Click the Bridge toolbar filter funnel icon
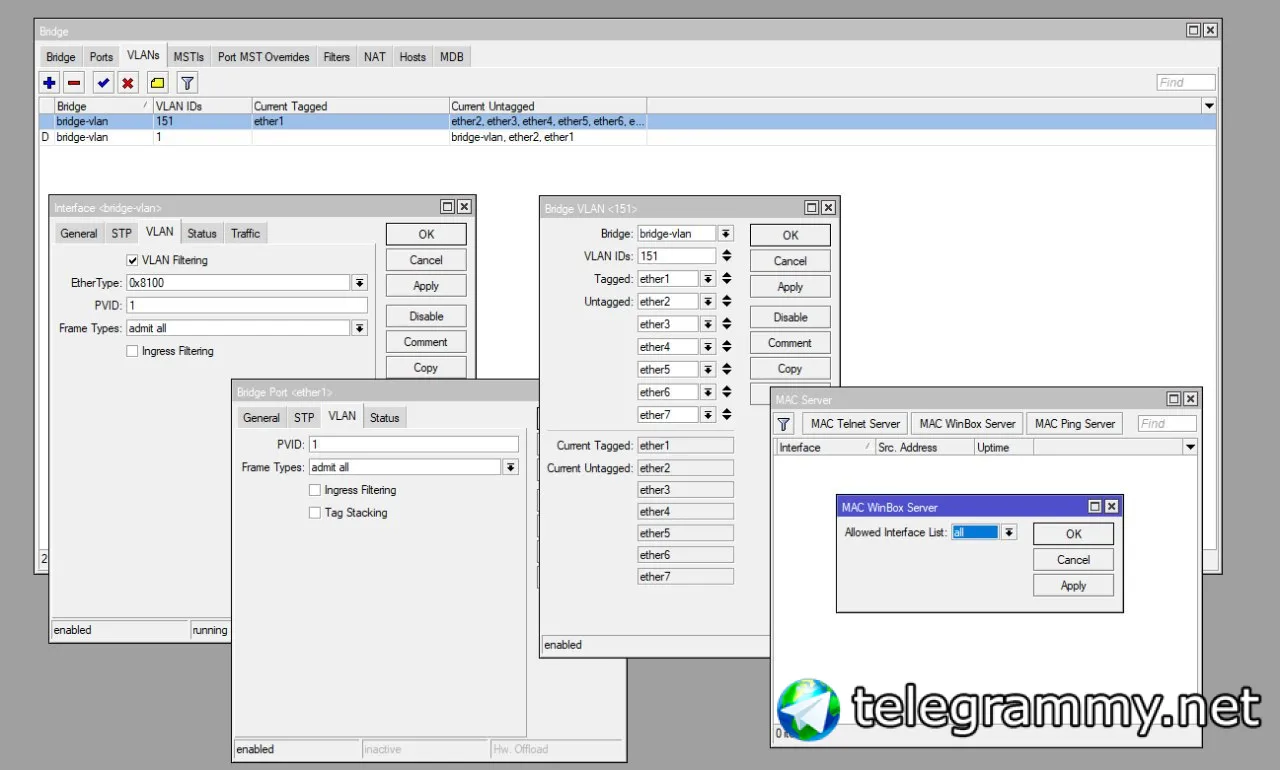The image size is (1280, 770). pos(187,83)
